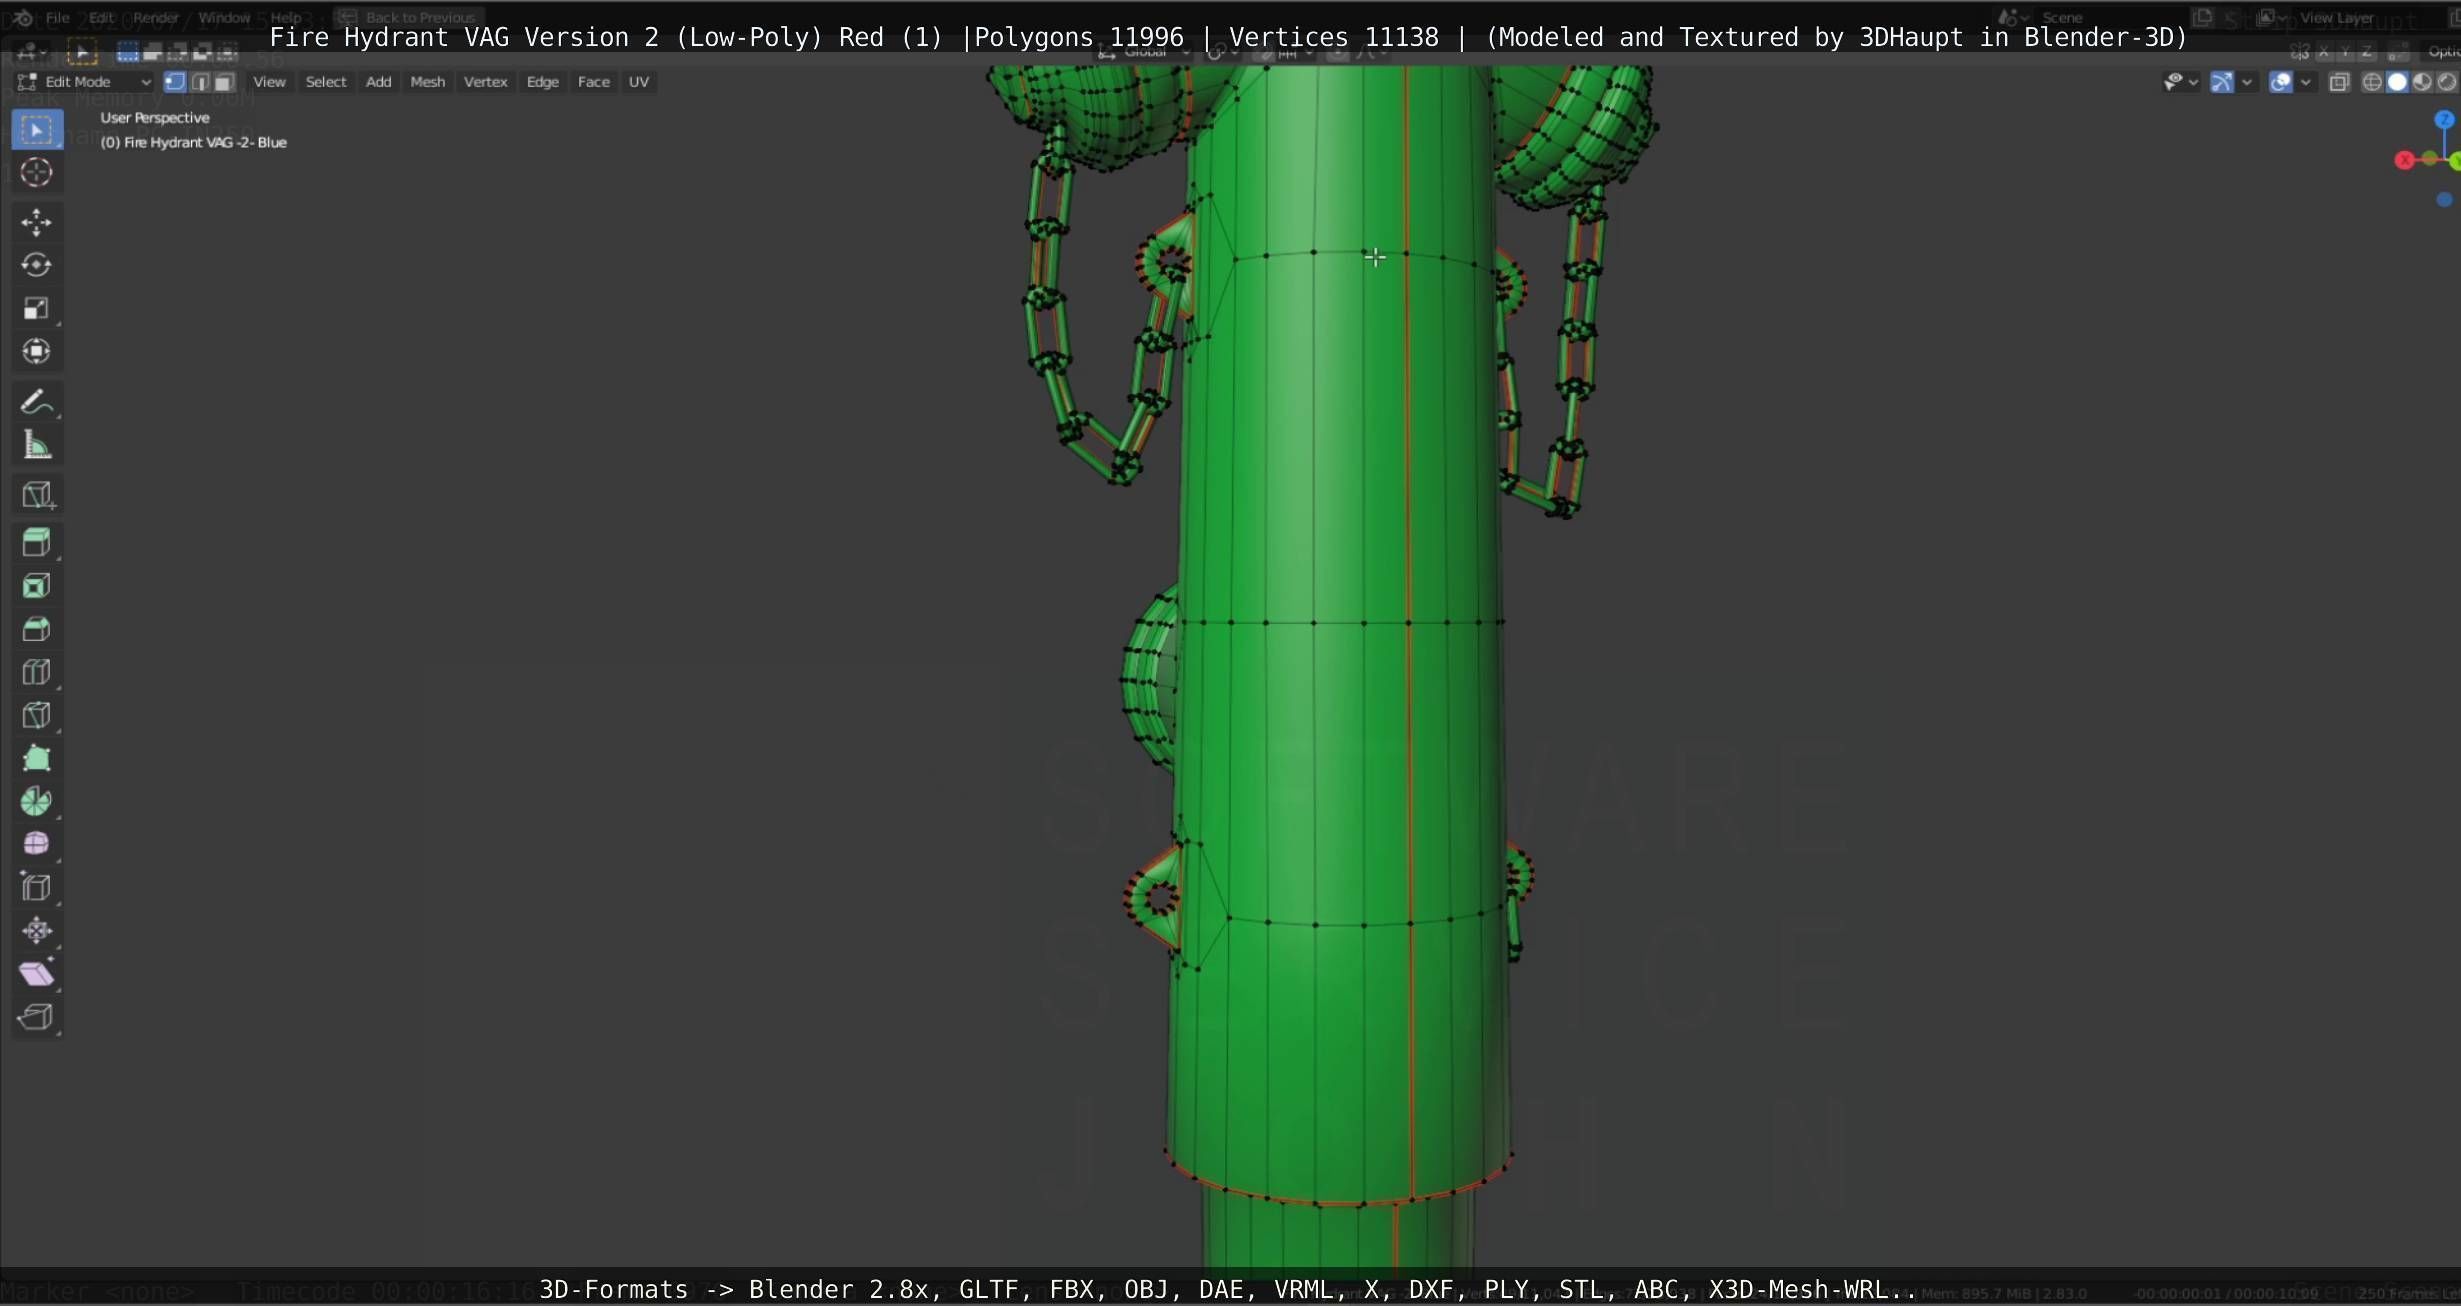Activate the Shrink/Fatten tool
The height and width of the screenshot is (1306, 2461).
(37, 930)
